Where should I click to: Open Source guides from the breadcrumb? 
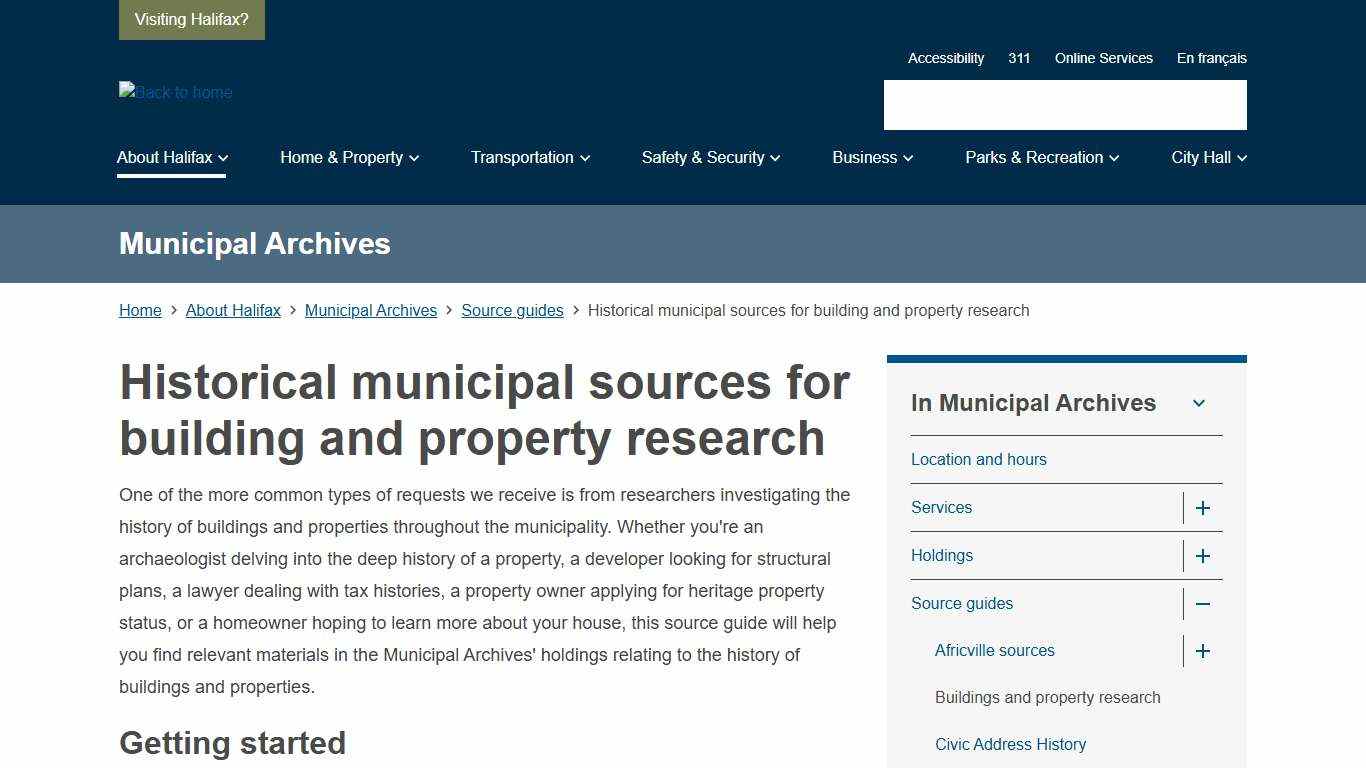(512, 310)
